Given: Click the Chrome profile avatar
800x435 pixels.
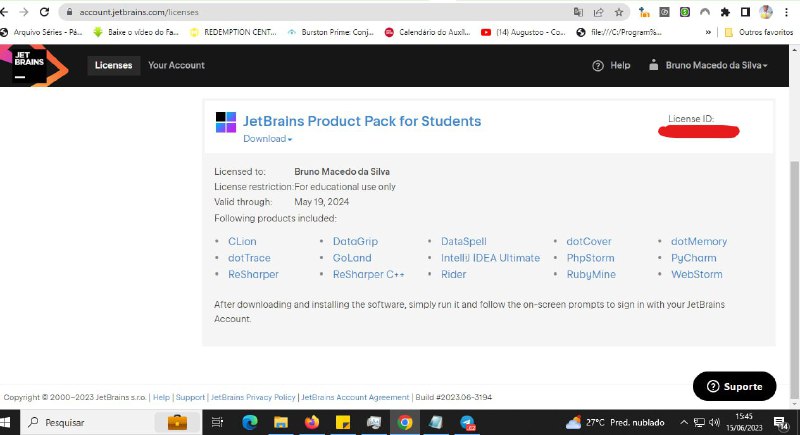Looking at the screenshot, I should tap(766, 12).
